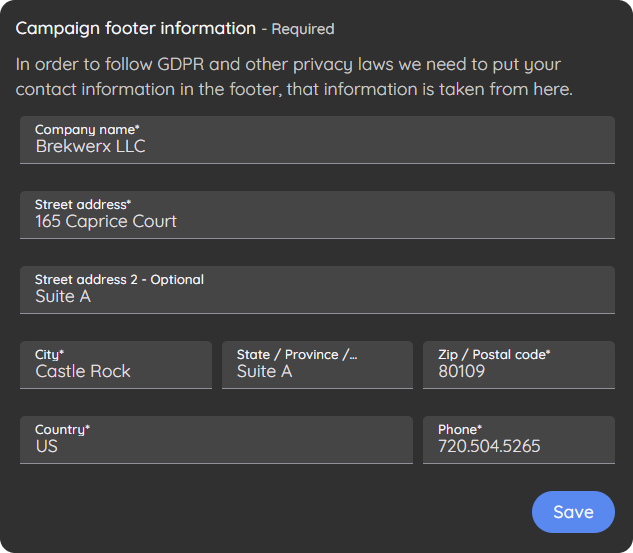633x553 pixels.
Task: Click the Country* label text
Action: [63, 429]
